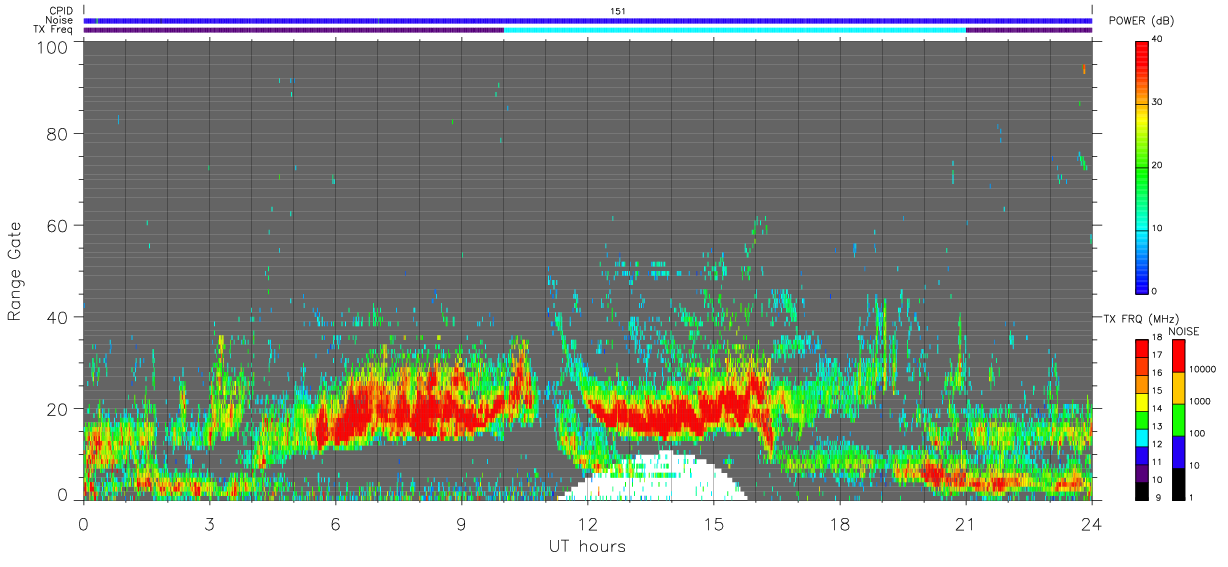The image size is (1228, 567).
Task: Click the 40 label on Range Gate axis
Action: pos(59,317)
